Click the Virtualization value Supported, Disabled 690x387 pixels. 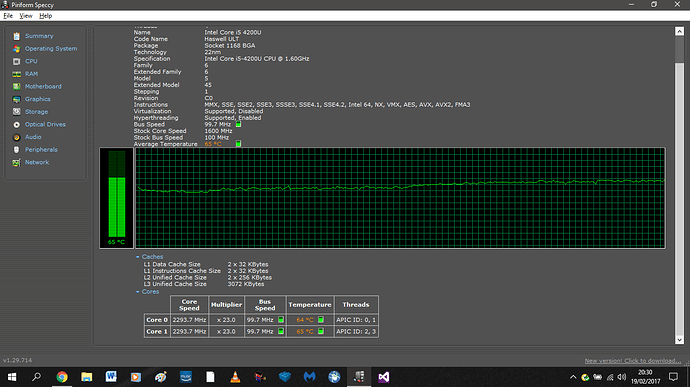(234, 111)
